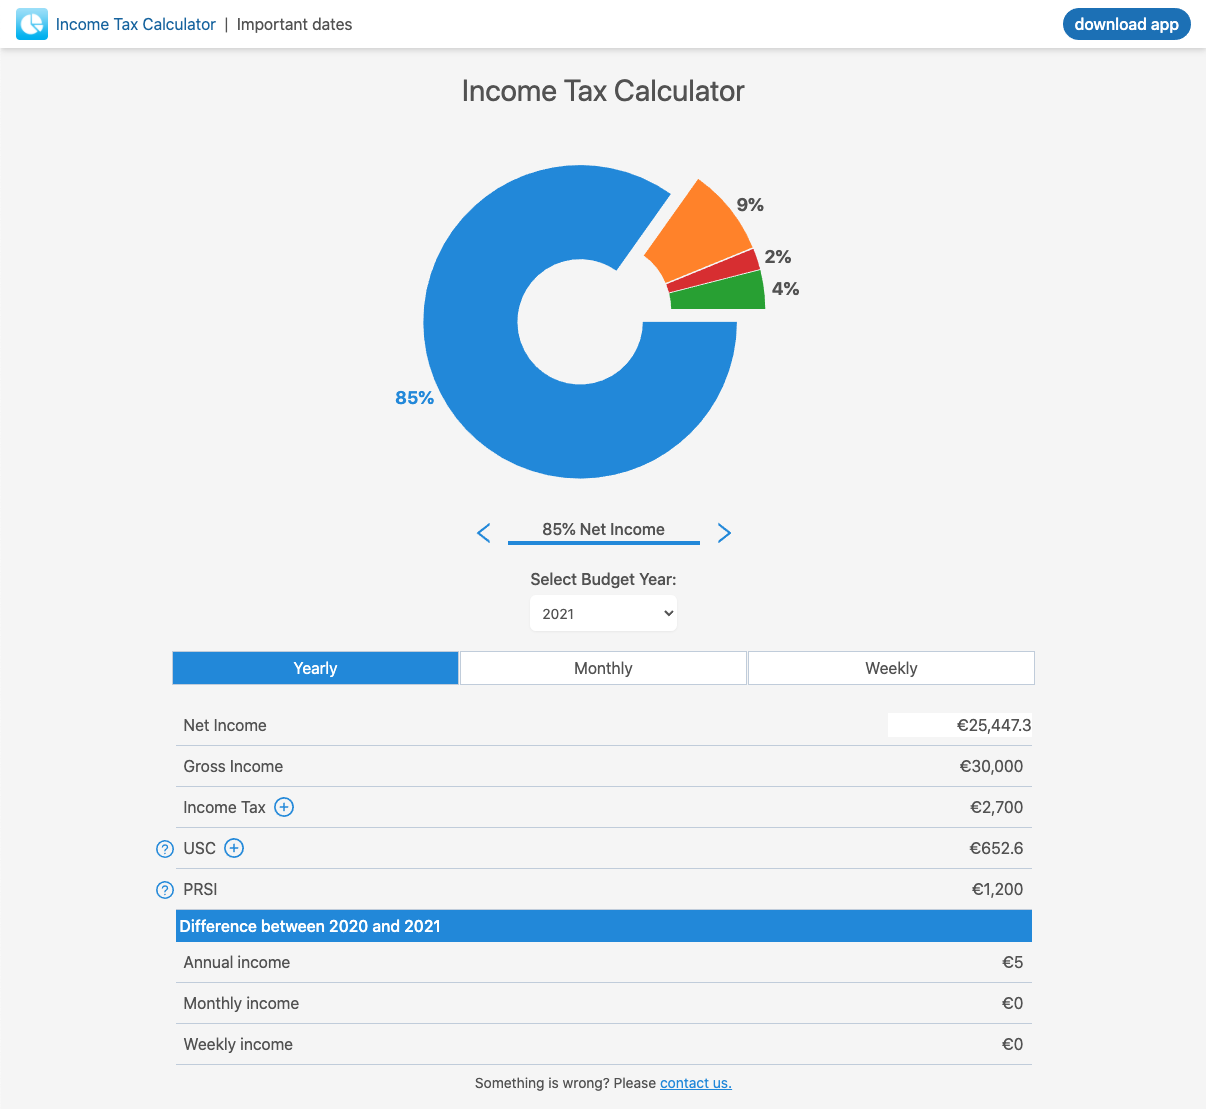
Task: Click the Income Tax Calculator clock logo icon
Action: point(30,23)
